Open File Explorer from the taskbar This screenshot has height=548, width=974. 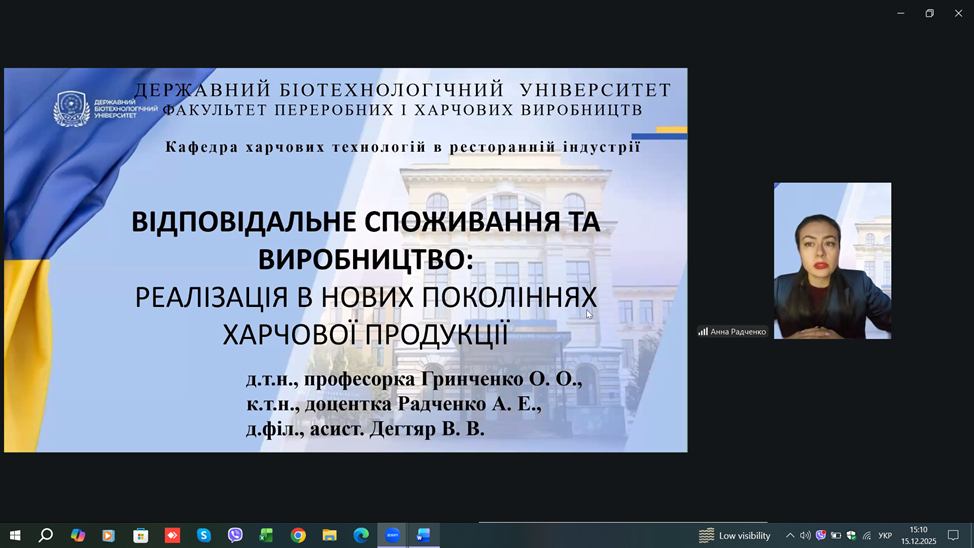click(329, 535)
